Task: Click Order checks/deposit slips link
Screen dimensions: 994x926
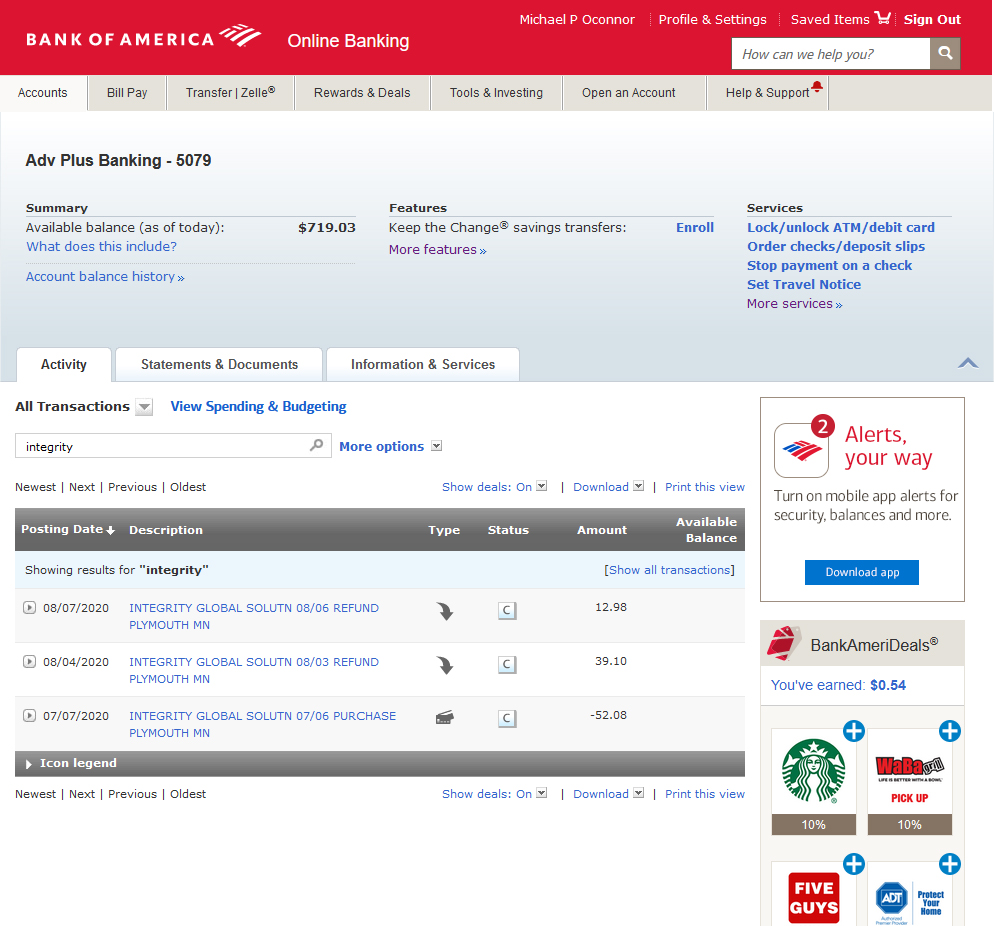Action: tap(836, 247)
